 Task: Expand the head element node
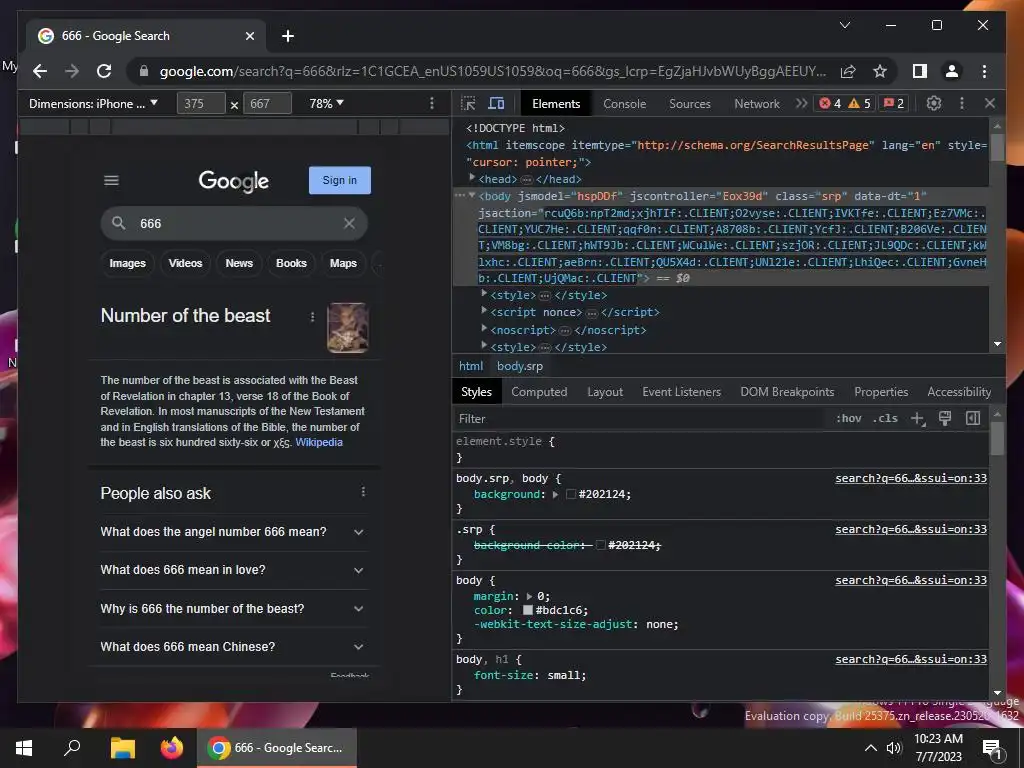pyautogui.click(x=472, y=178)
